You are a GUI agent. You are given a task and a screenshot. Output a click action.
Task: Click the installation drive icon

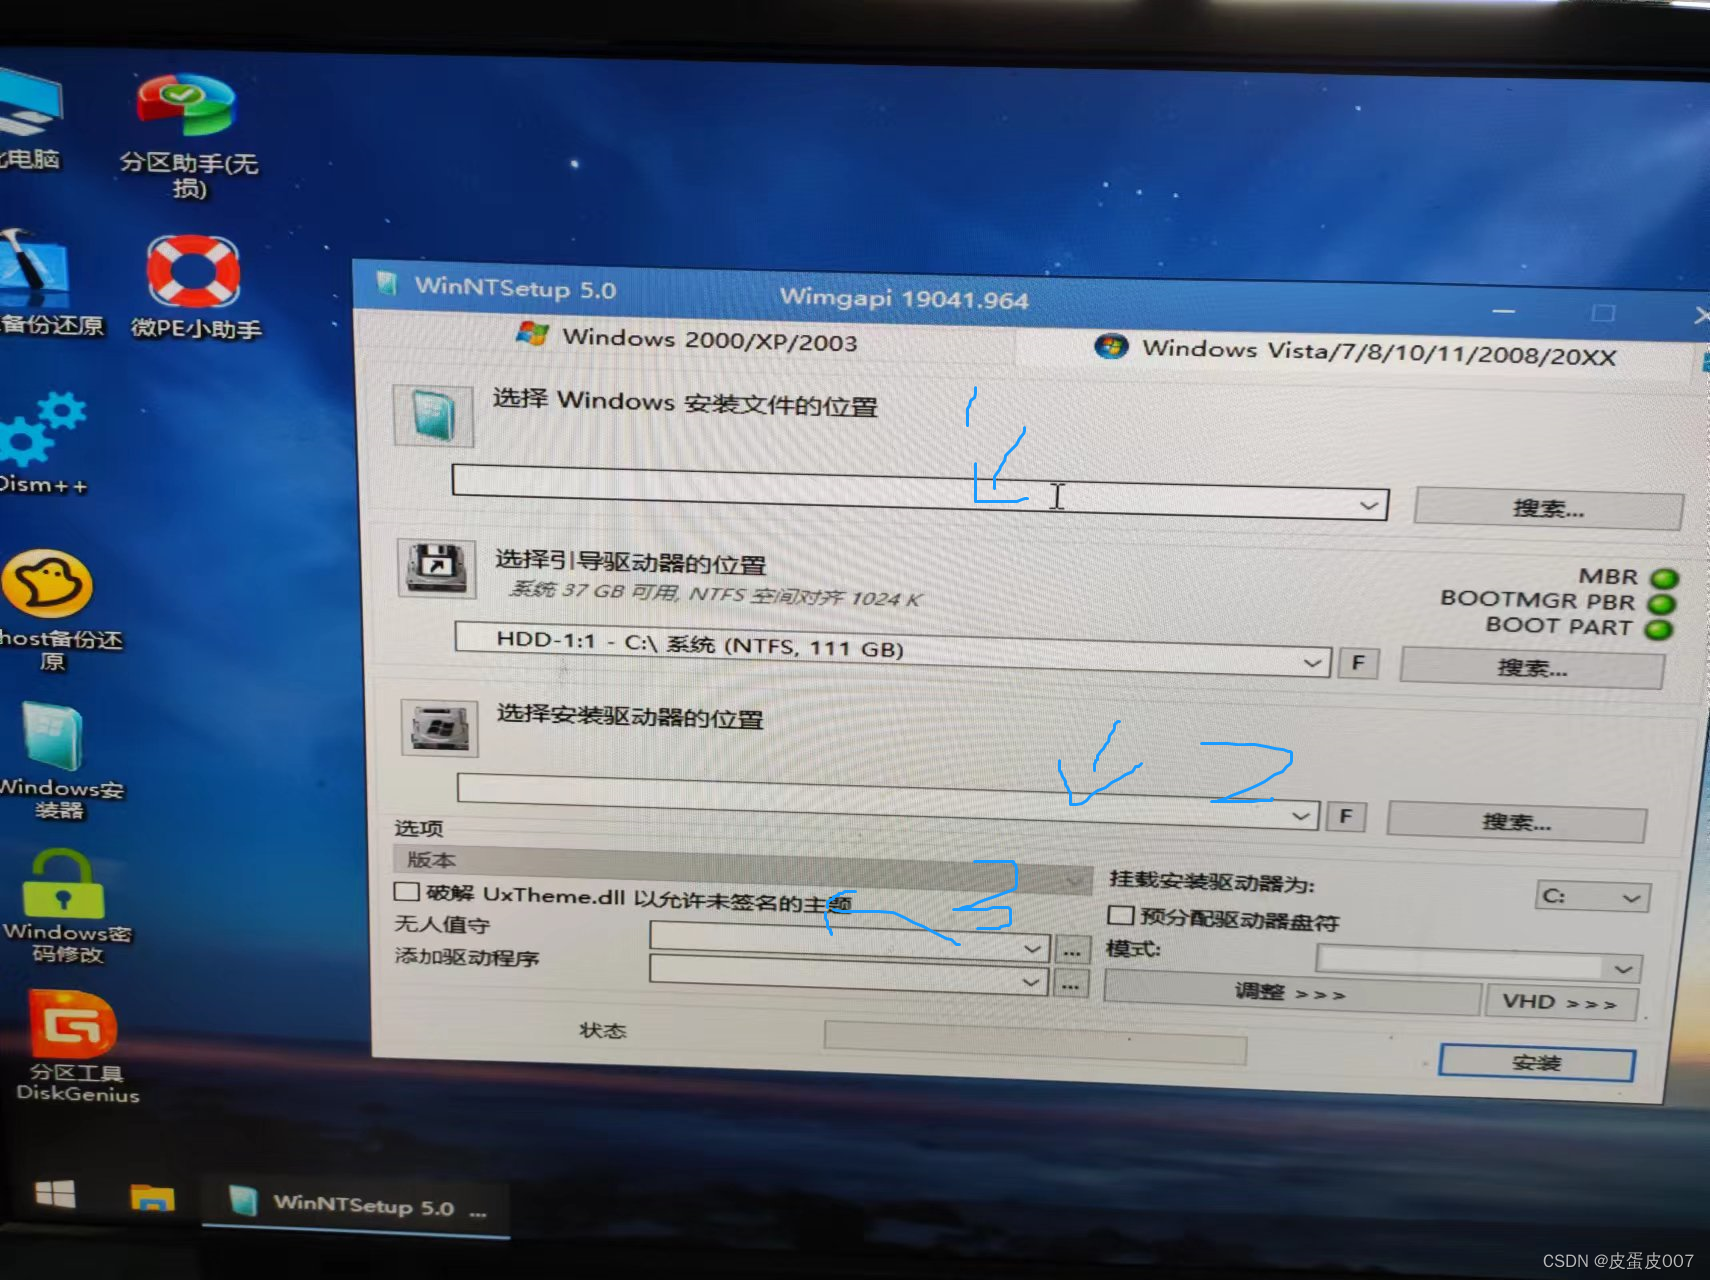click(439, 727)
